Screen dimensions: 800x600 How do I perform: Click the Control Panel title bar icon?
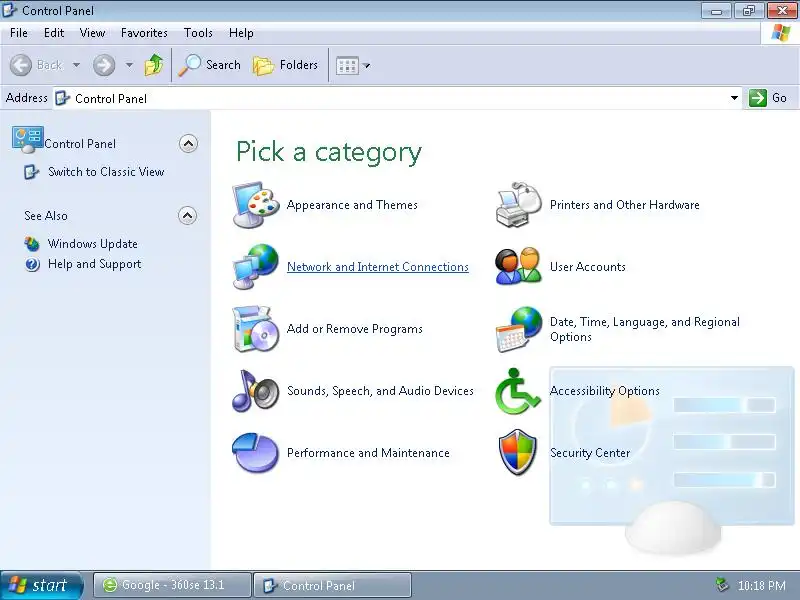pos(10,10)
